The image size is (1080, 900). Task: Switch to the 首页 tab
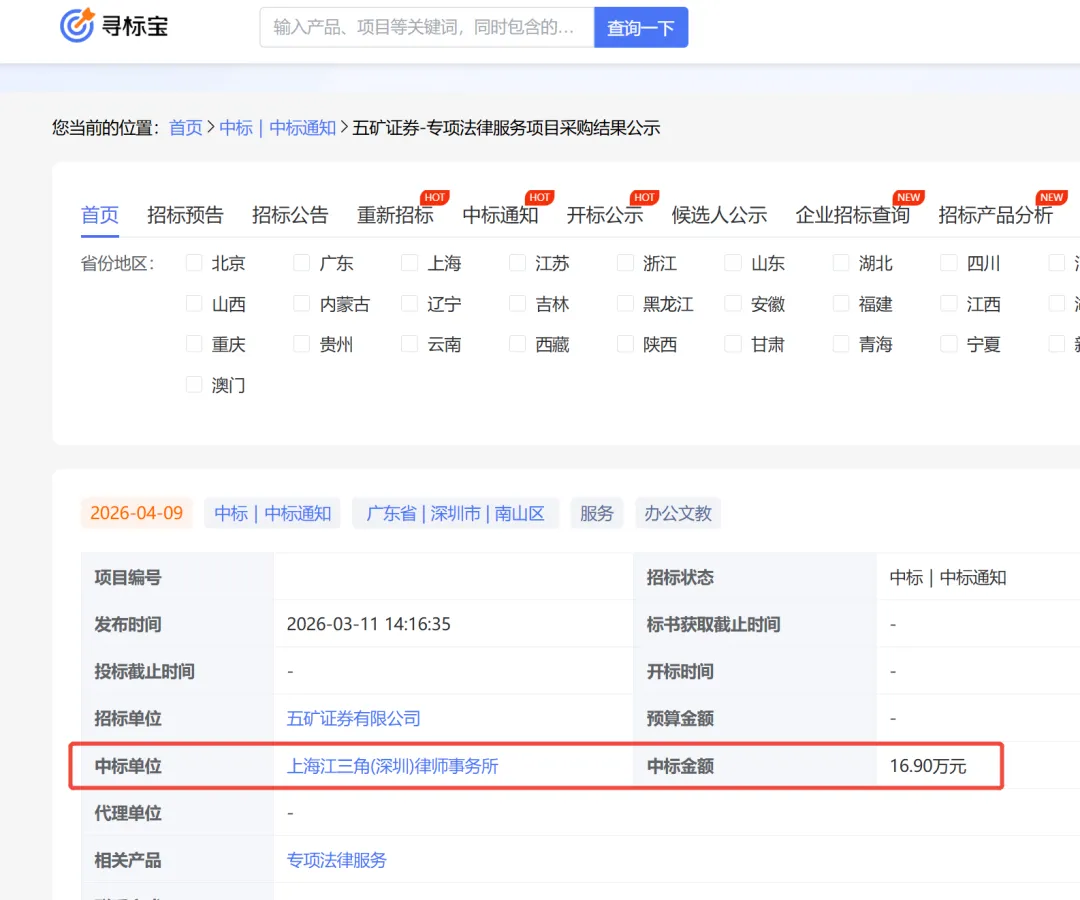(100, 216)
